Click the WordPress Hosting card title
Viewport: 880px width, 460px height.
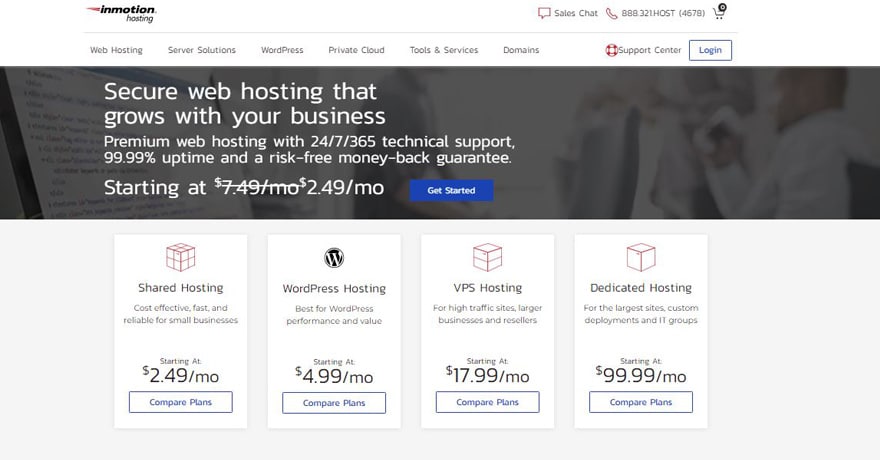334,288
